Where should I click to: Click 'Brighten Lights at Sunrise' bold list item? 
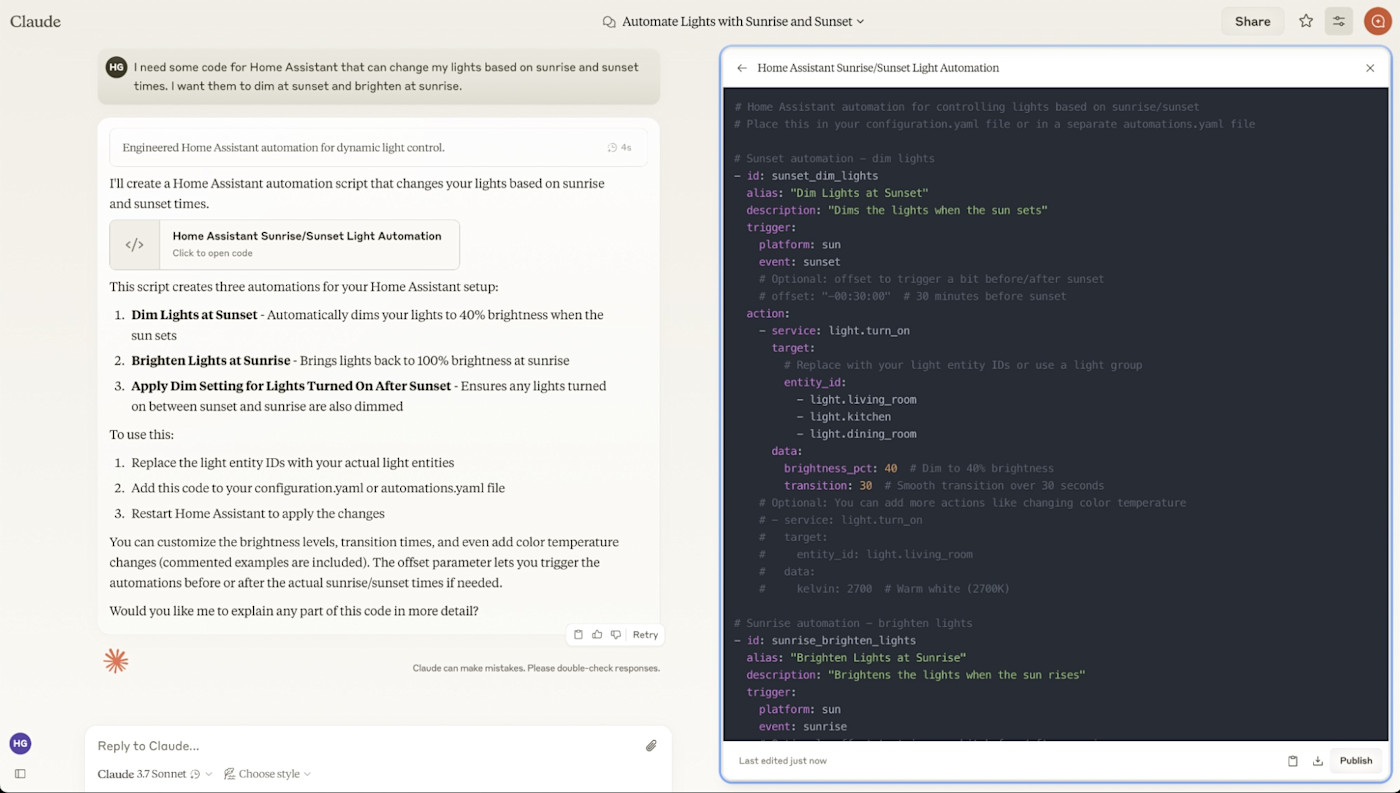click(x=211, y=360)
